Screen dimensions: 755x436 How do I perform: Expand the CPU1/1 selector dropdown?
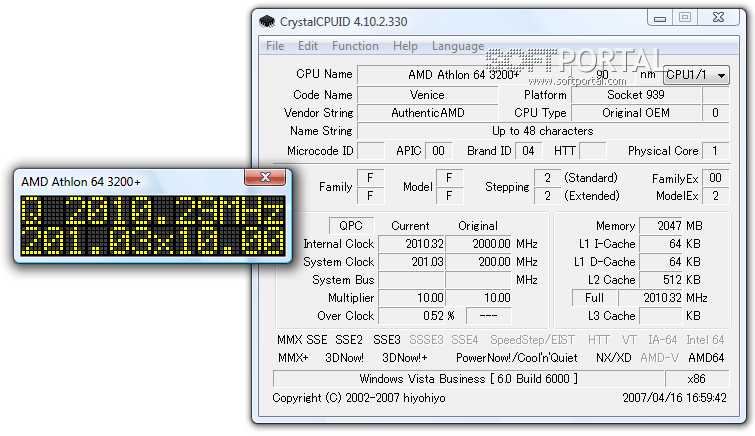[696, 75]
